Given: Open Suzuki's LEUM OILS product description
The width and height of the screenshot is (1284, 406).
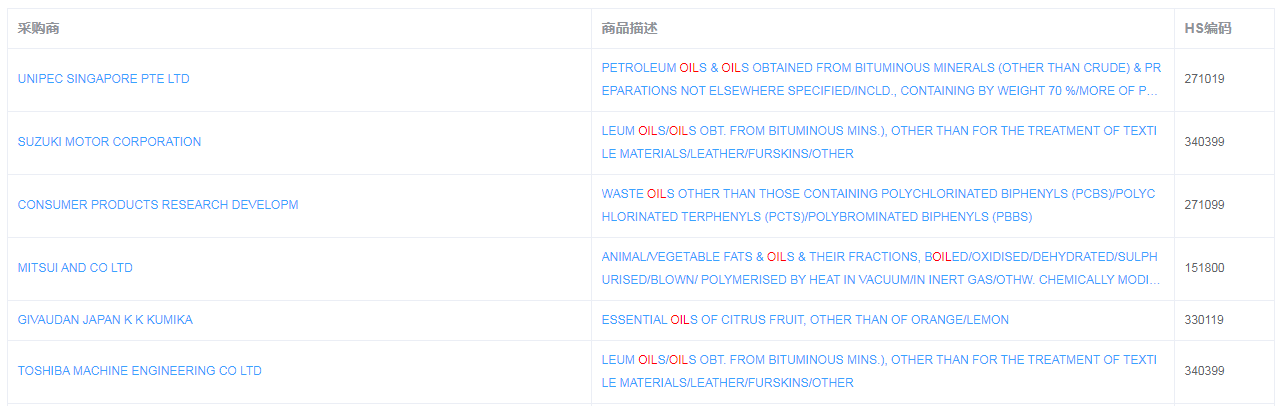Looking at the screenshot, I should click(x=879, y=142).
